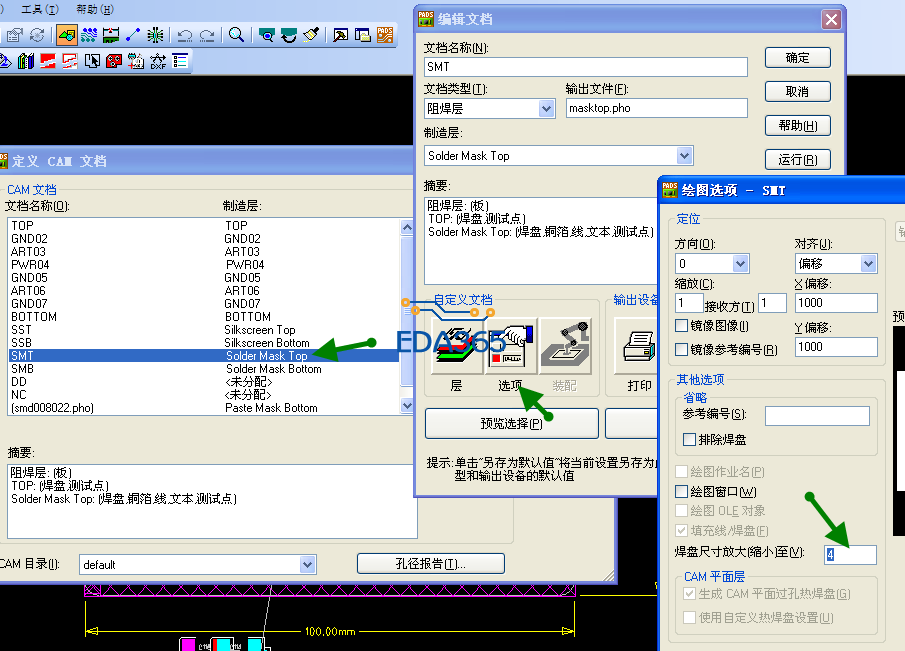Click the scale (缩放) input field
Screen dimensions: 905x651
tap(689, 303)
